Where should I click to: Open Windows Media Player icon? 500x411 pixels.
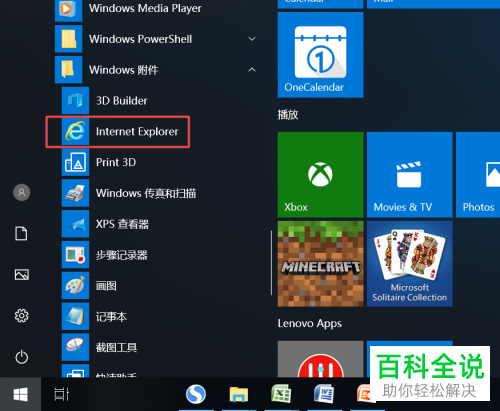click(x=68, y=10)
